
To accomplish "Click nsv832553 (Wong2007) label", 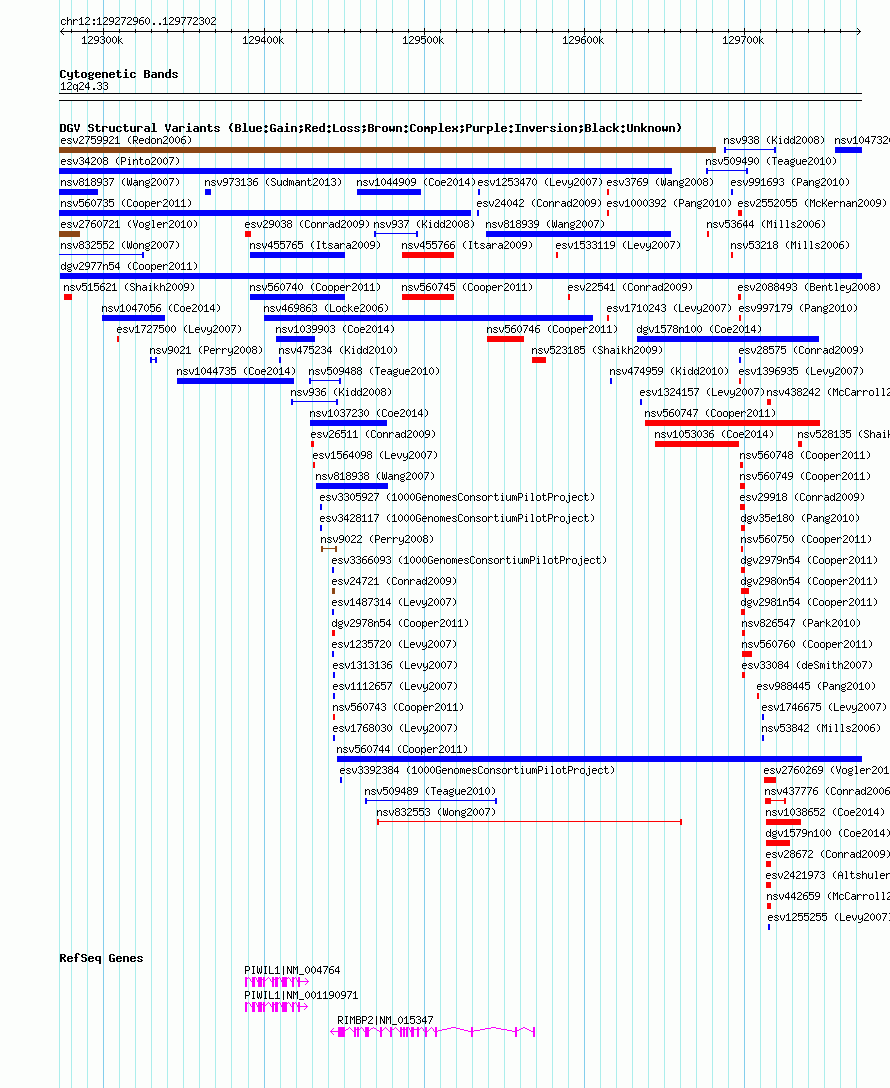I will [436, 812].
